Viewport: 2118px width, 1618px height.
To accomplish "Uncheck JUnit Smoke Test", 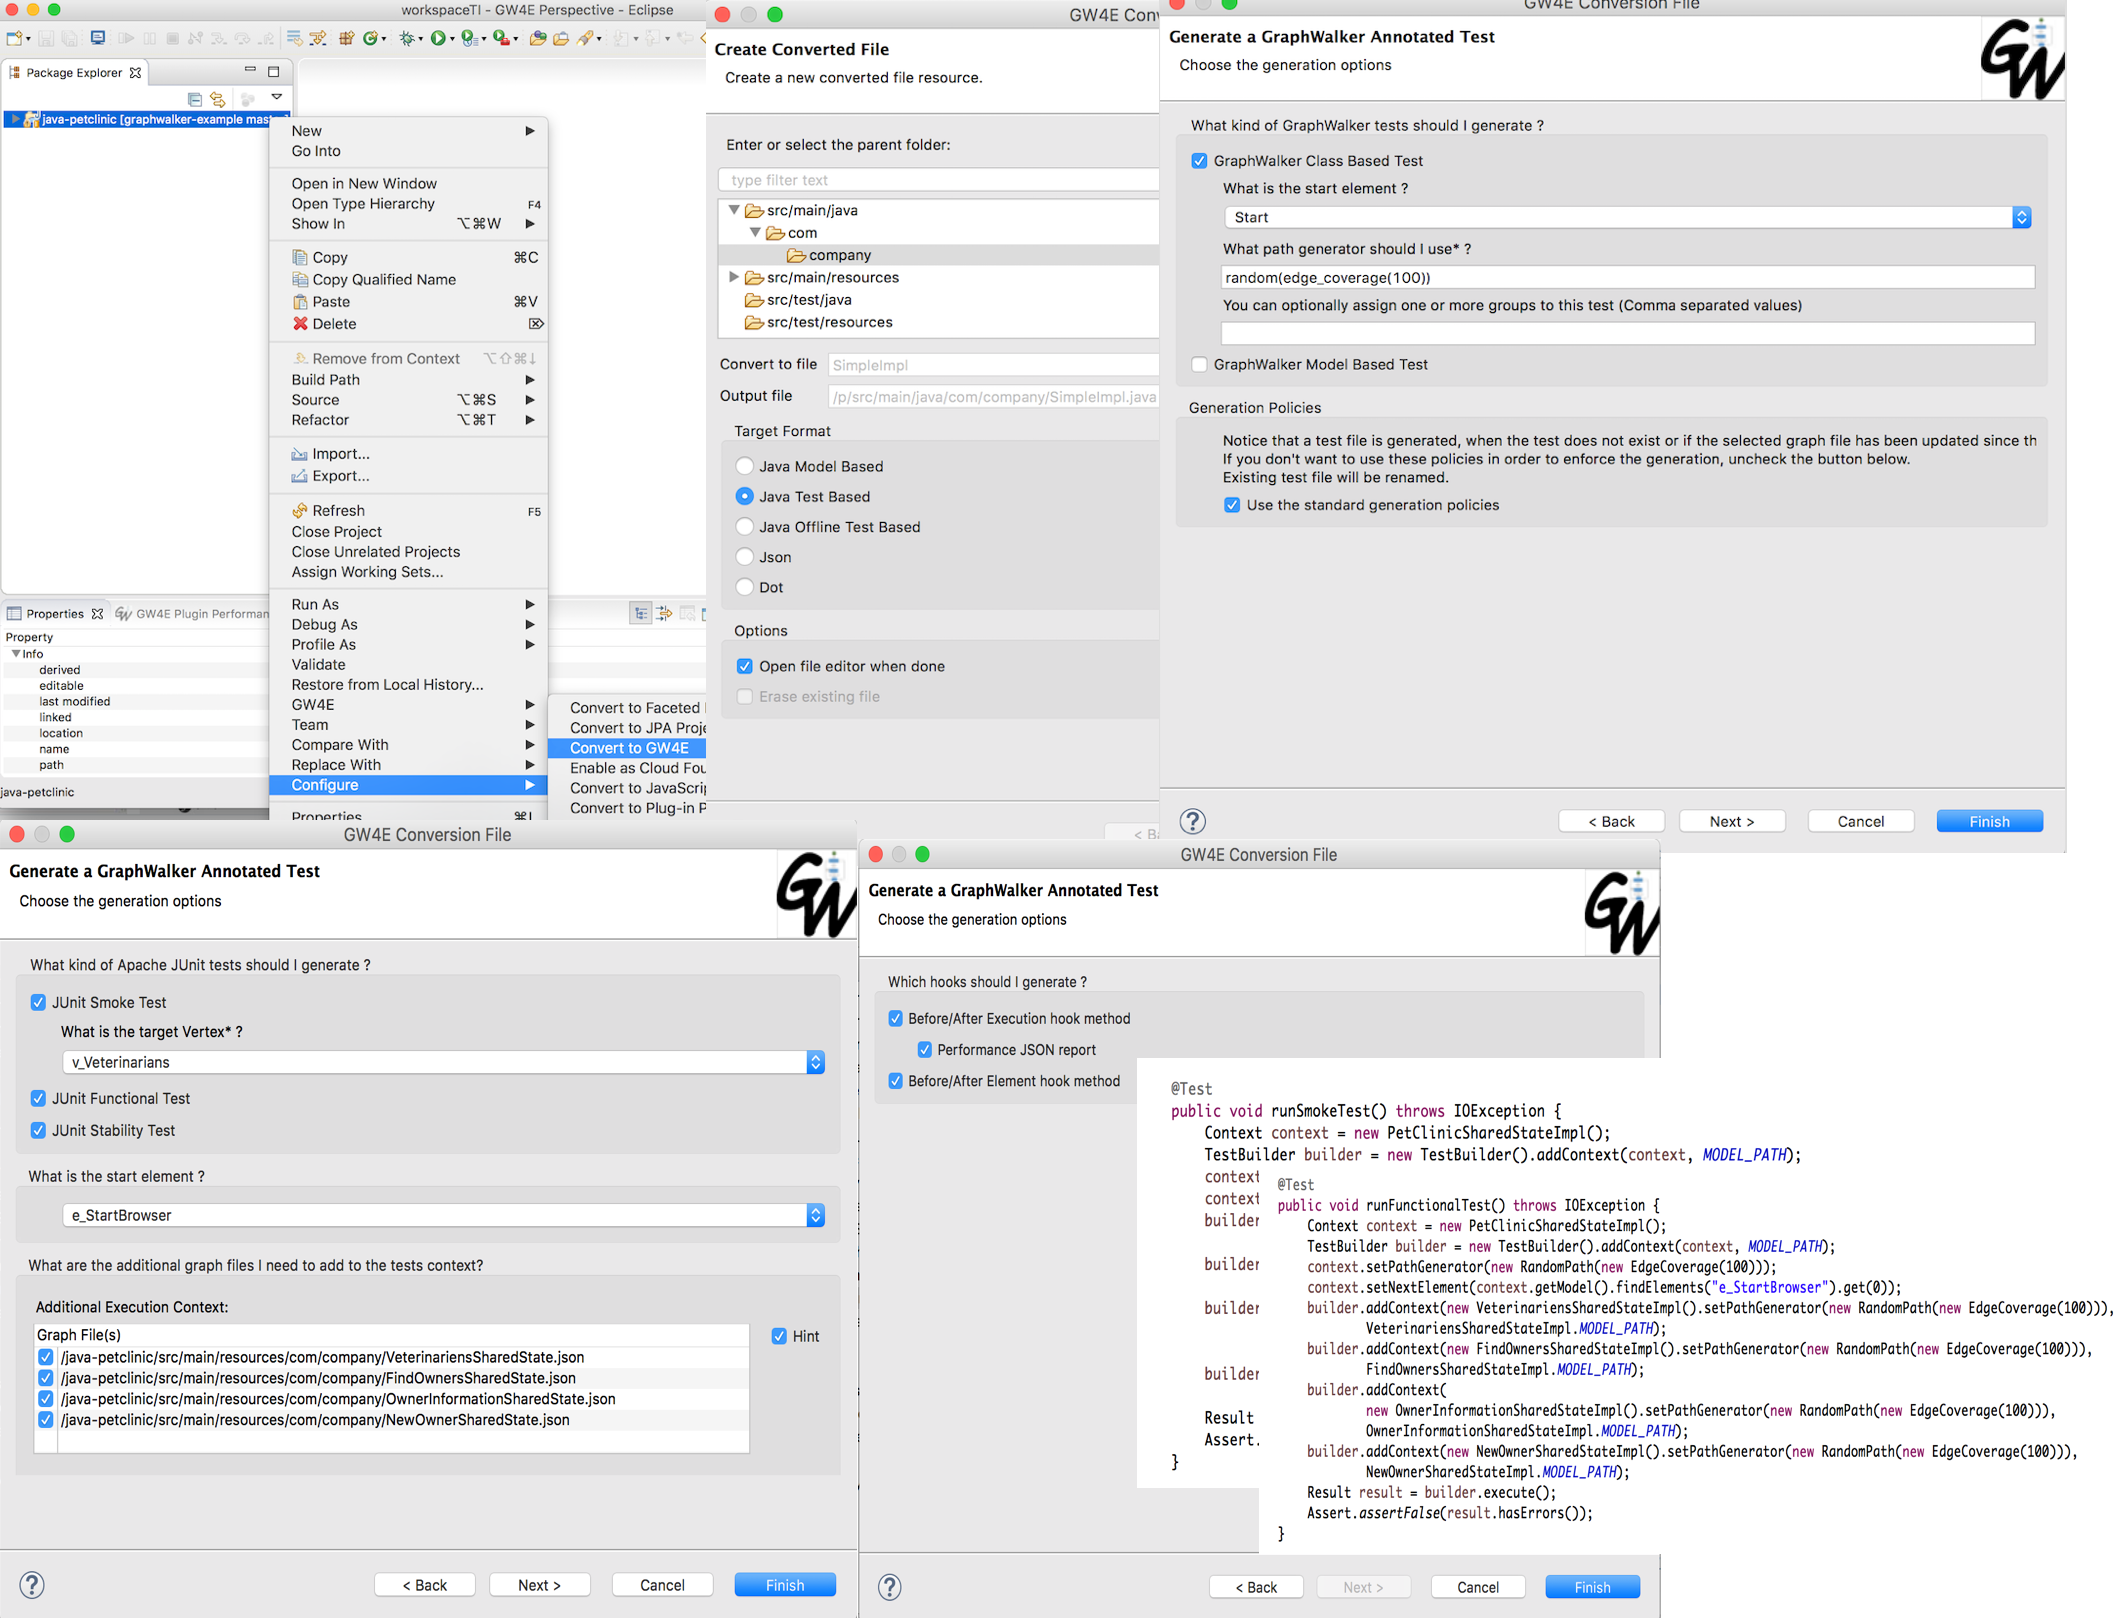I will (38, 1002).
